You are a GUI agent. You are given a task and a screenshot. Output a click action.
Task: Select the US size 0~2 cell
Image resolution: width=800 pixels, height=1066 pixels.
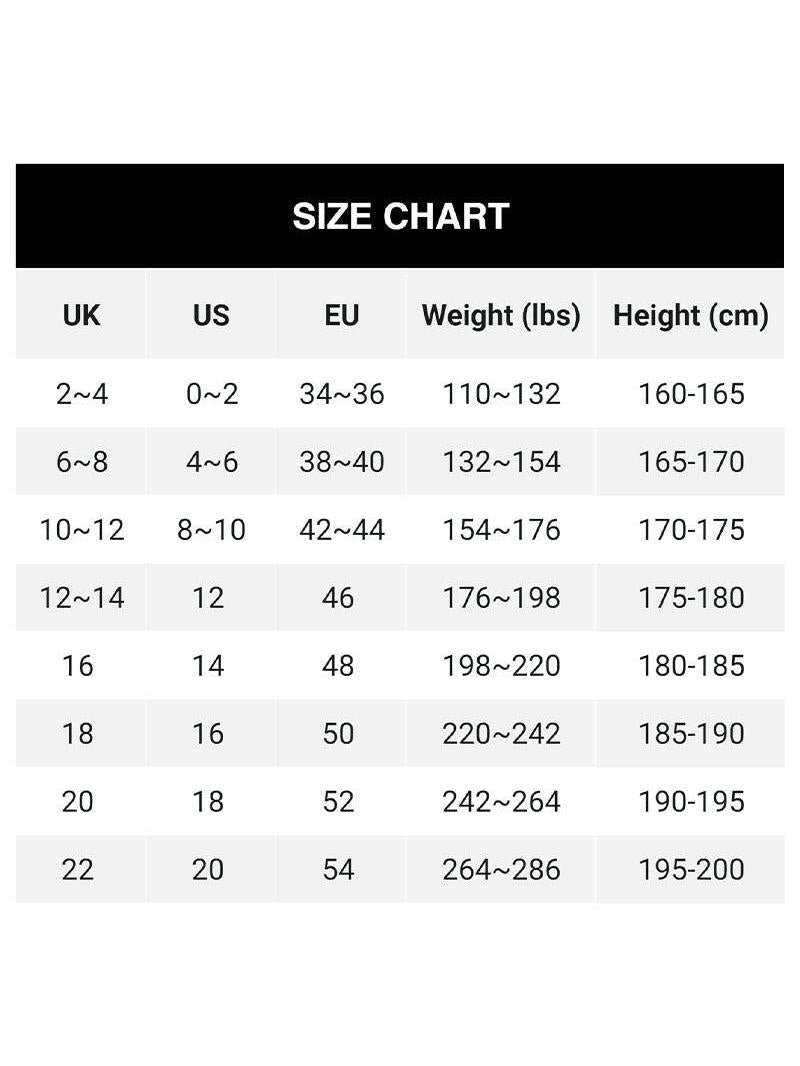(x=211, y=394)
